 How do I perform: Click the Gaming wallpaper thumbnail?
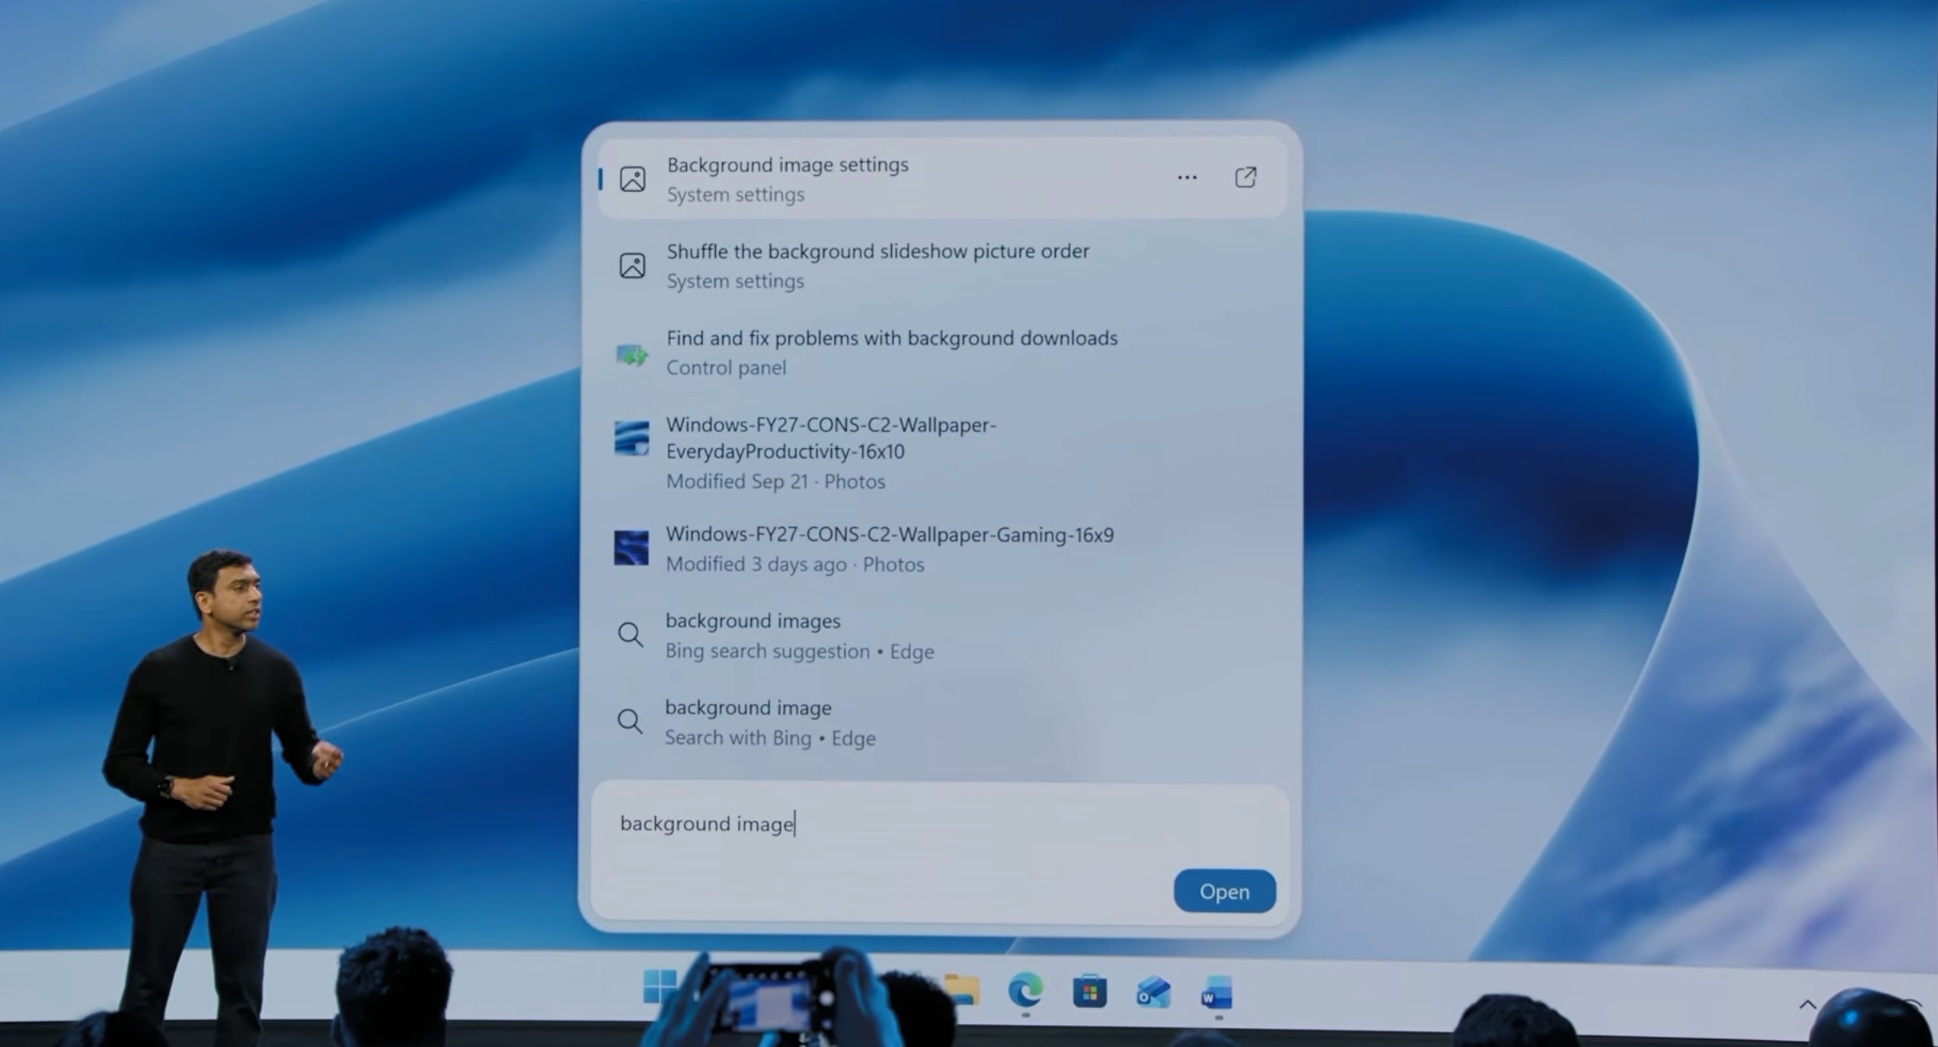coord(631,548)
